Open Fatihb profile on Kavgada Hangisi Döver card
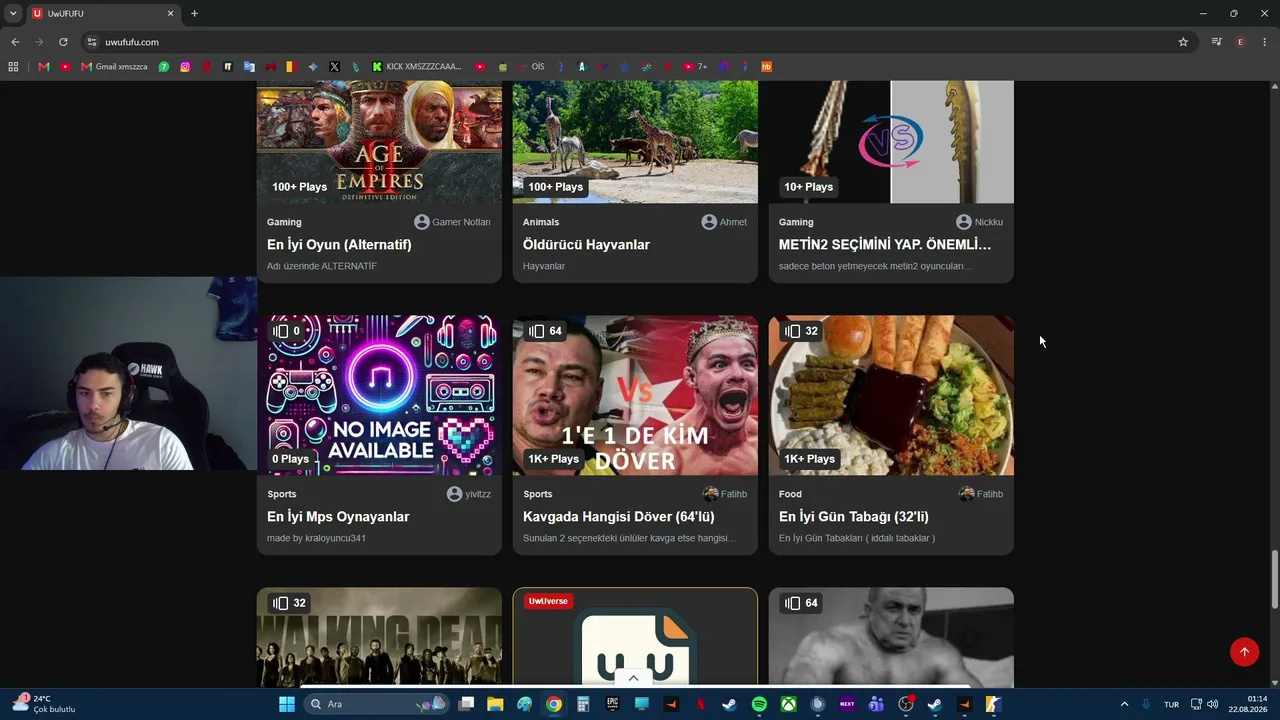The height and width of the screenshot is (720, 1280). point(725,494)
